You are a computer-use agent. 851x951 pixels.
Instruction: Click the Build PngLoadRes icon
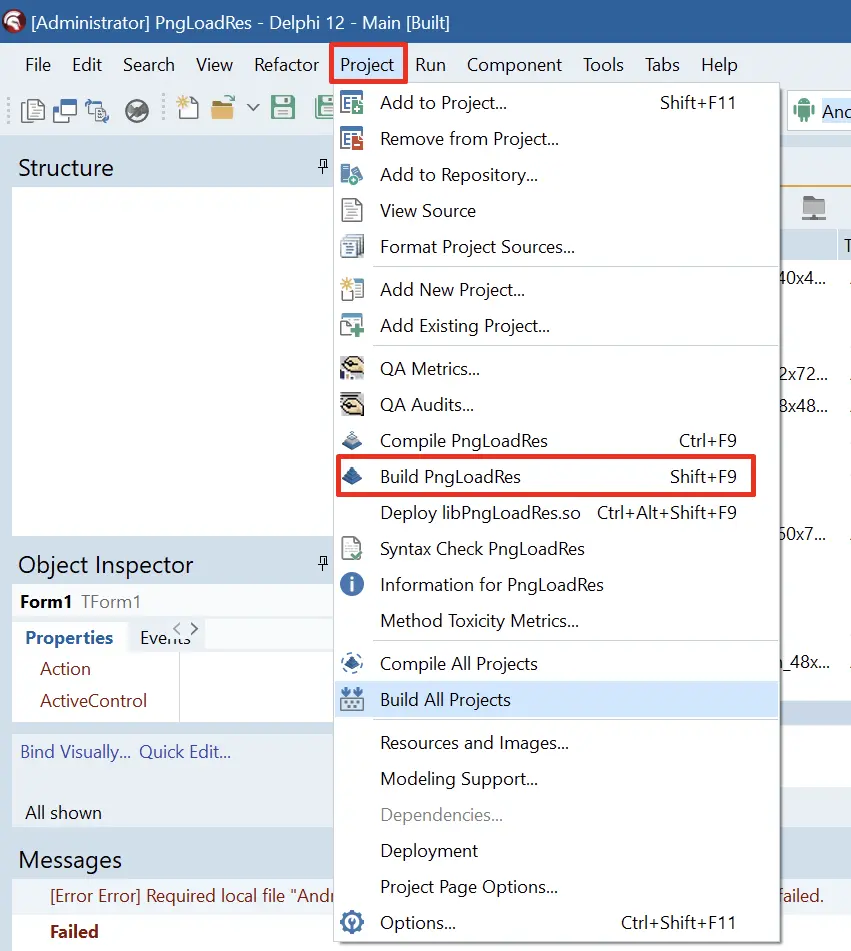pos(352,476)
